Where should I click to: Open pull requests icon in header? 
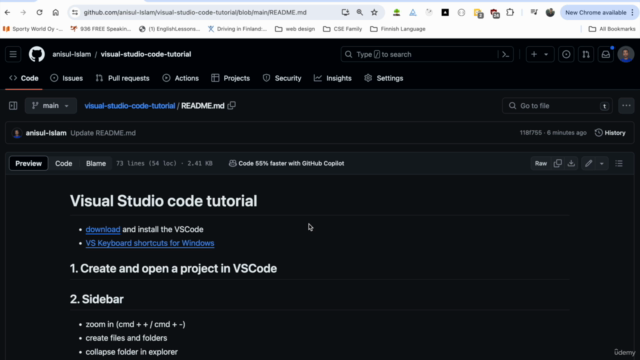pyautogui.click(x=586, y=54)
